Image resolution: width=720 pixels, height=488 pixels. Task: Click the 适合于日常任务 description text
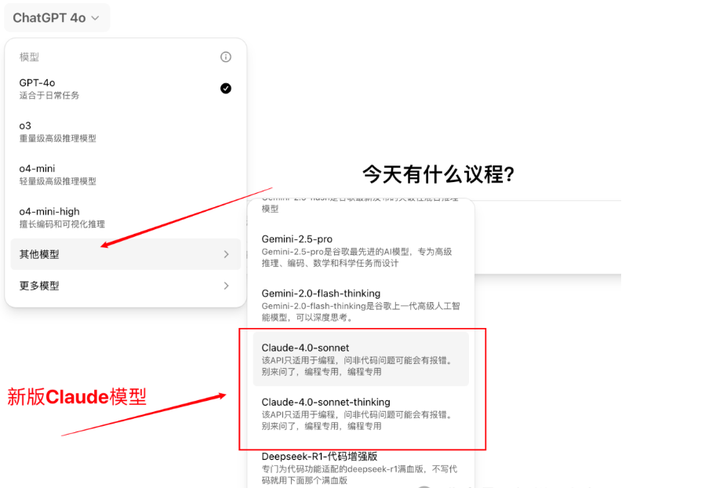coord(49,95)
